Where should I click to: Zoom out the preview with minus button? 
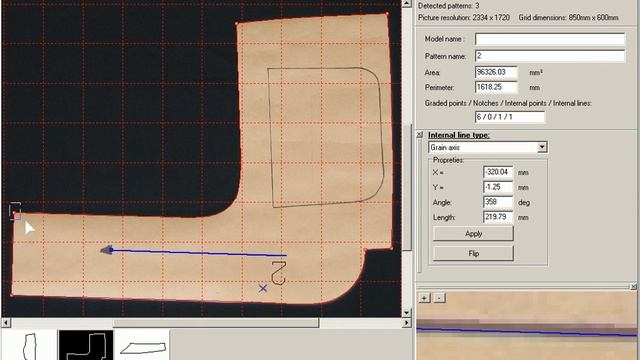pyautogui.click(x=439, y=298)
